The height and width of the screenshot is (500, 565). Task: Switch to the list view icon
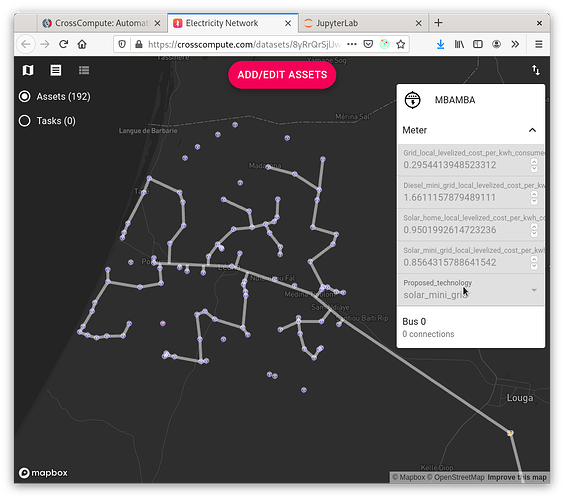84,70
